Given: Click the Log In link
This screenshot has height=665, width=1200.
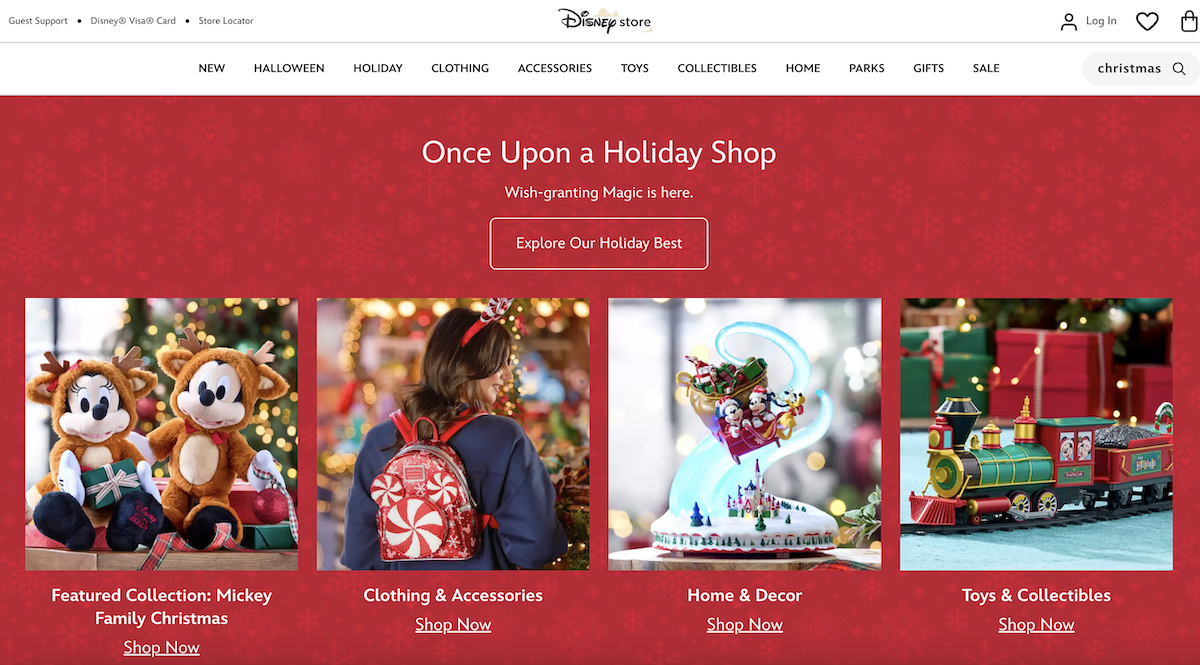Looking at the screenshot, I should (1101, 21).
